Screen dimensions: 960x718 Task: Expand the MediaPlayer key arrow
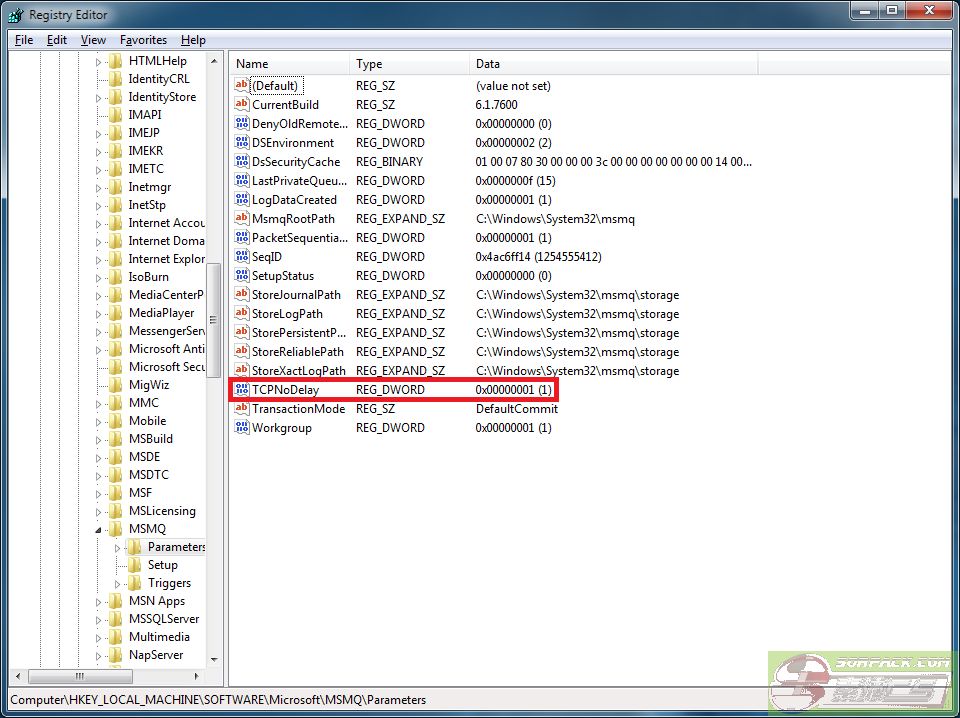pos(98,314)
